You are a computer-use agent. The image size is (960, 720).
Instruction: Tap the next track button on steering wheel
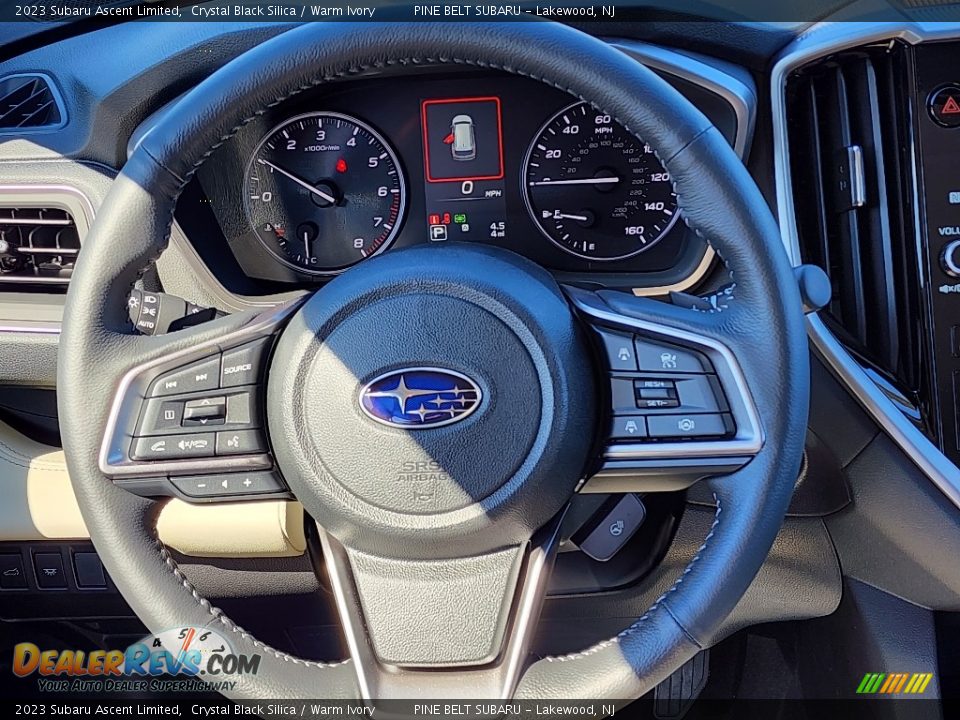201,378
